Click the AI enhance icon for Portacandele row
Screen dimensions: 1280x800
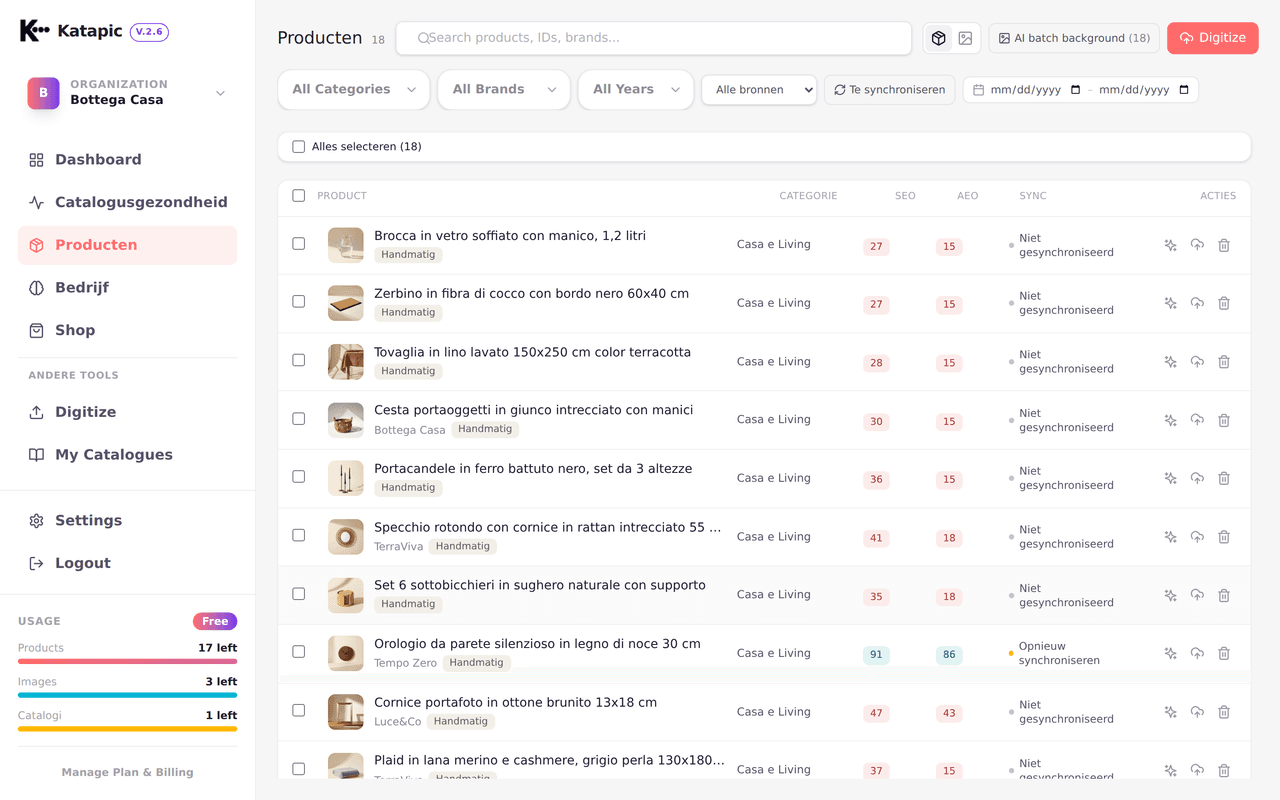click(x=1170, y=478)
